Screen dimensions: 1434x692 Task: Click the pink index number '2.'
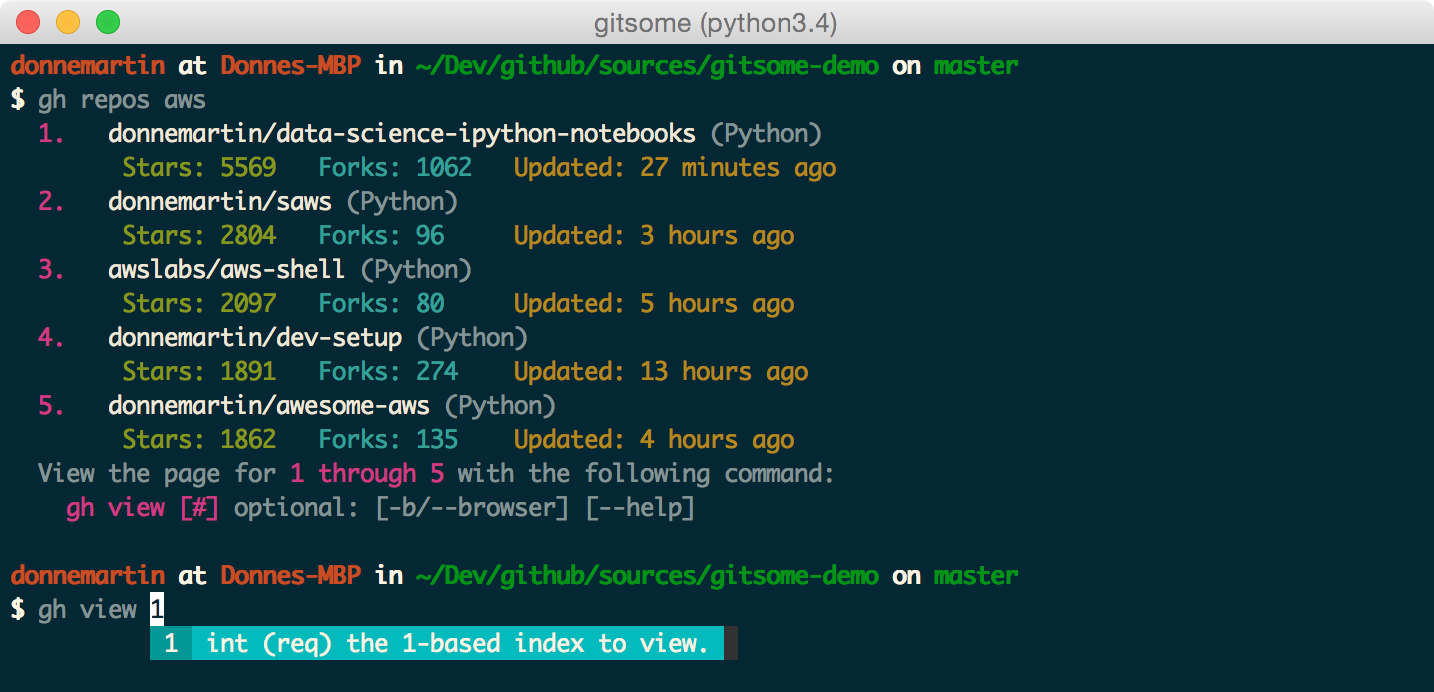point(52,201)
